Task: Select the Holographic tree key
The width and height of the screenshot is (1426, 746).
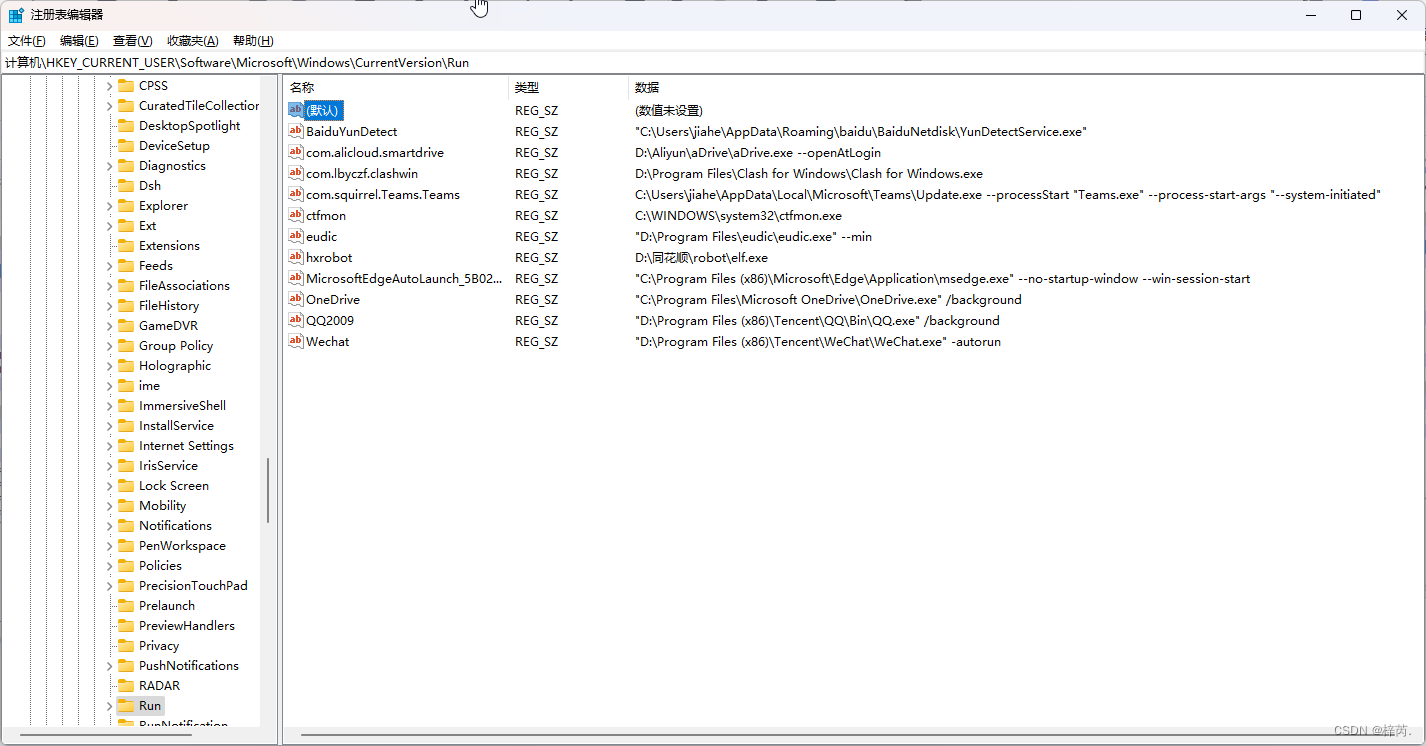Action: point(175,366)
